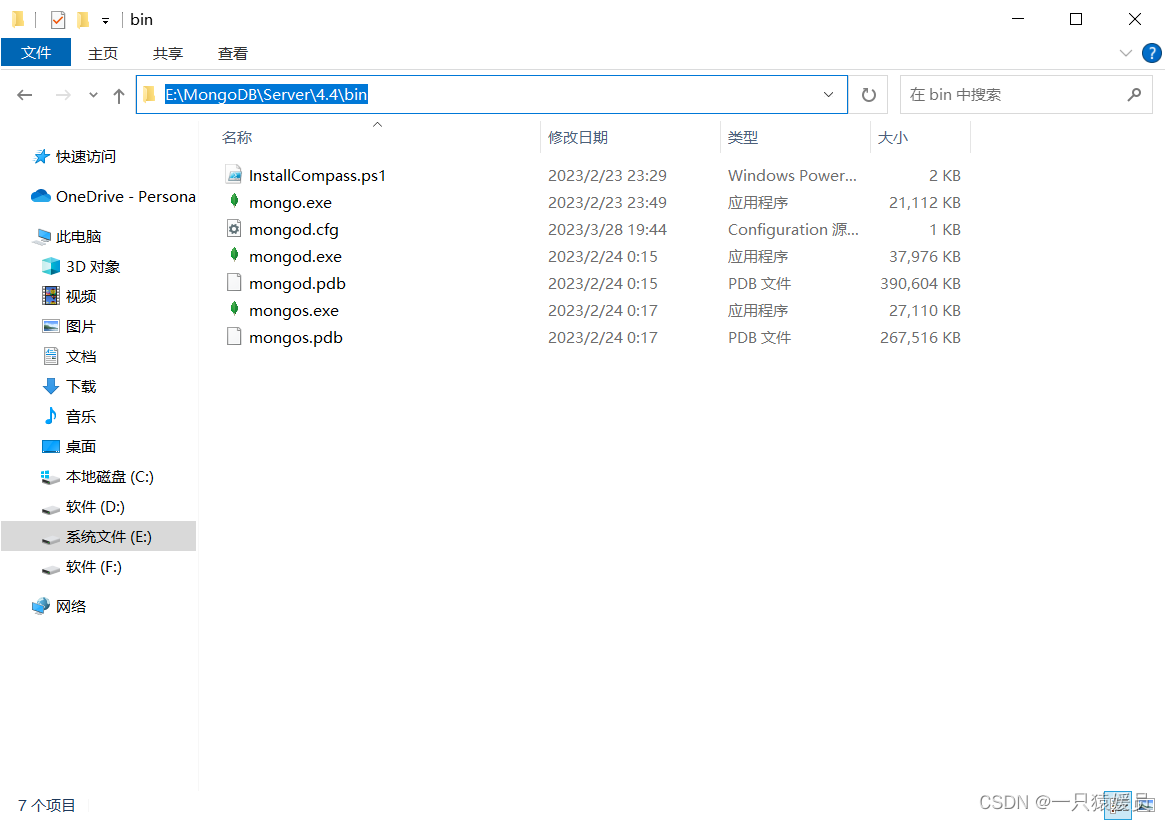Screen dimensions: 1166x821
Task: Click the 3D Objects cube icon
Action: 51,266
